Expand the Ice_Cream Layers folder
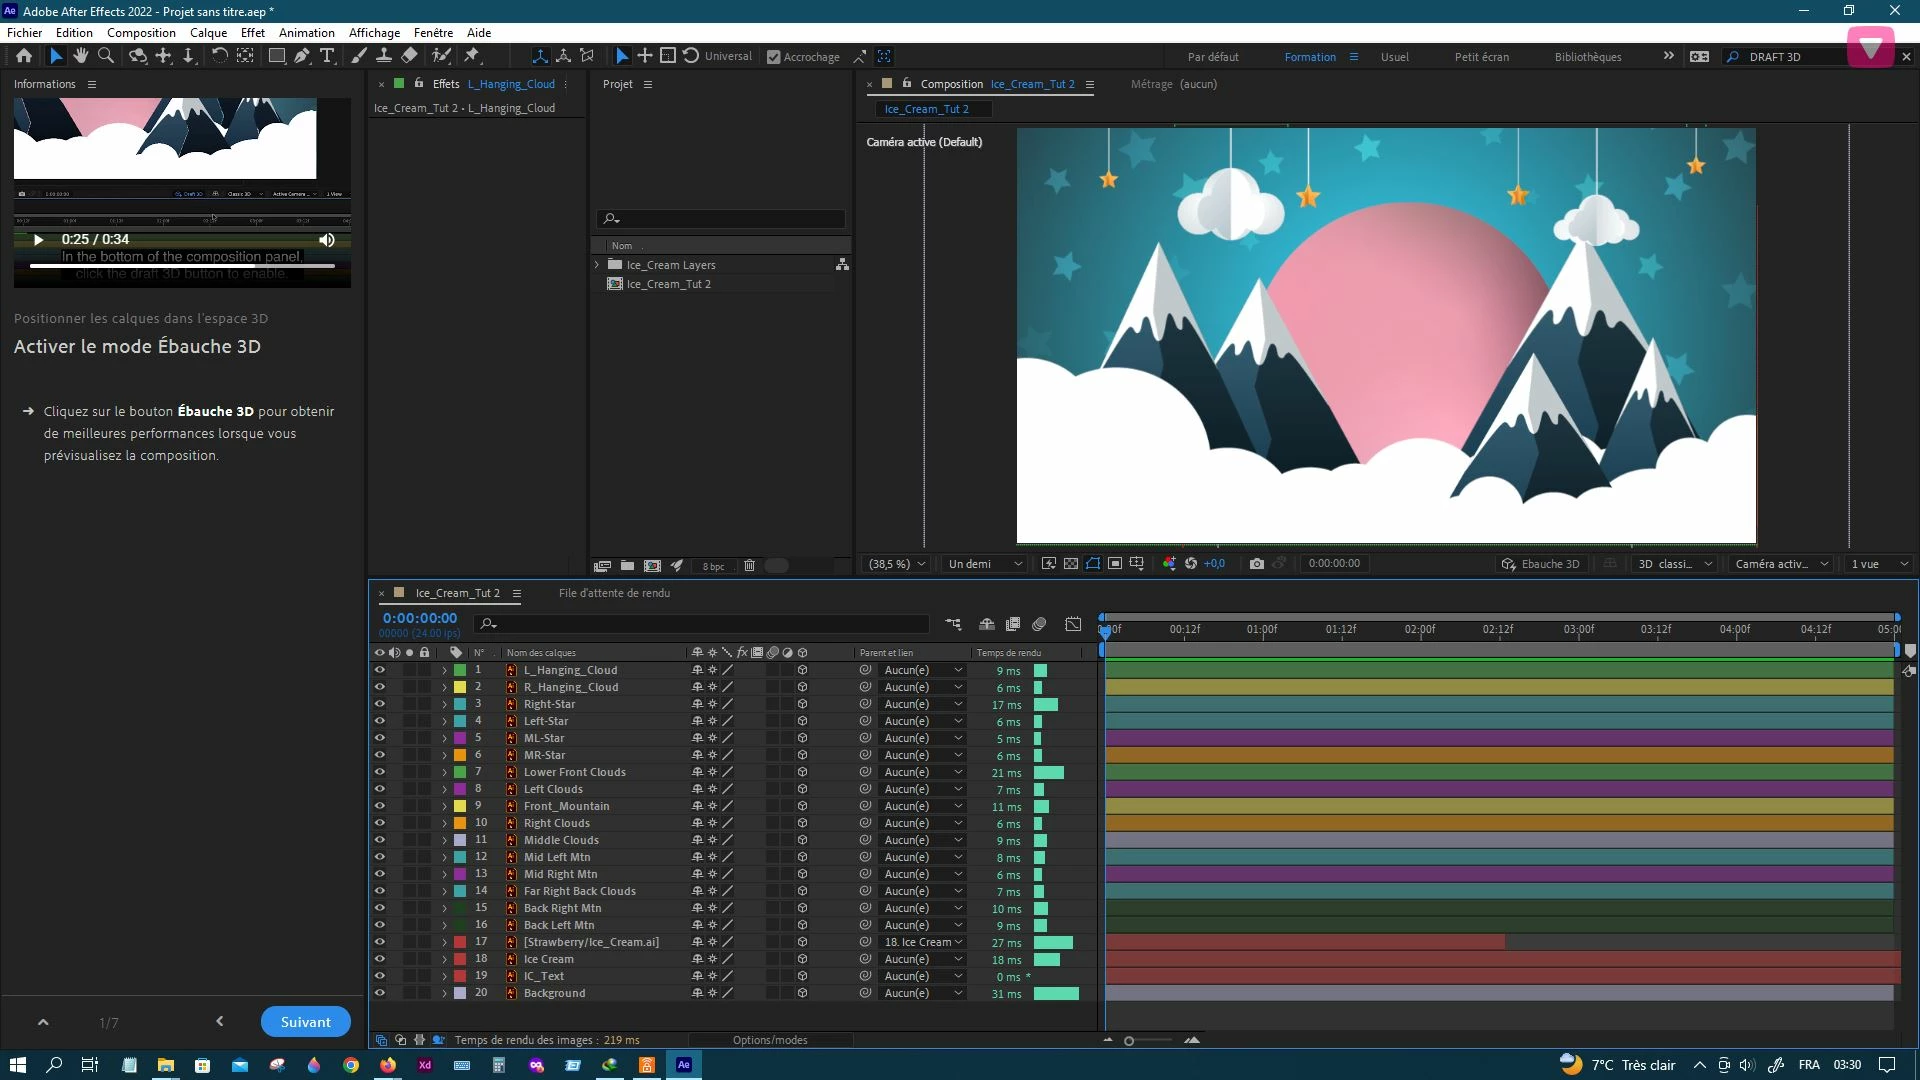Image resolution: width=1920 pixels, height=1080 pixels. tap(597, 265)
